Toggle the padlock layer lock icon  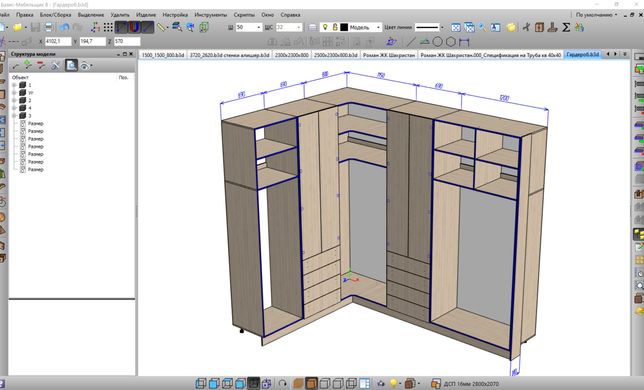click(335, 27)
